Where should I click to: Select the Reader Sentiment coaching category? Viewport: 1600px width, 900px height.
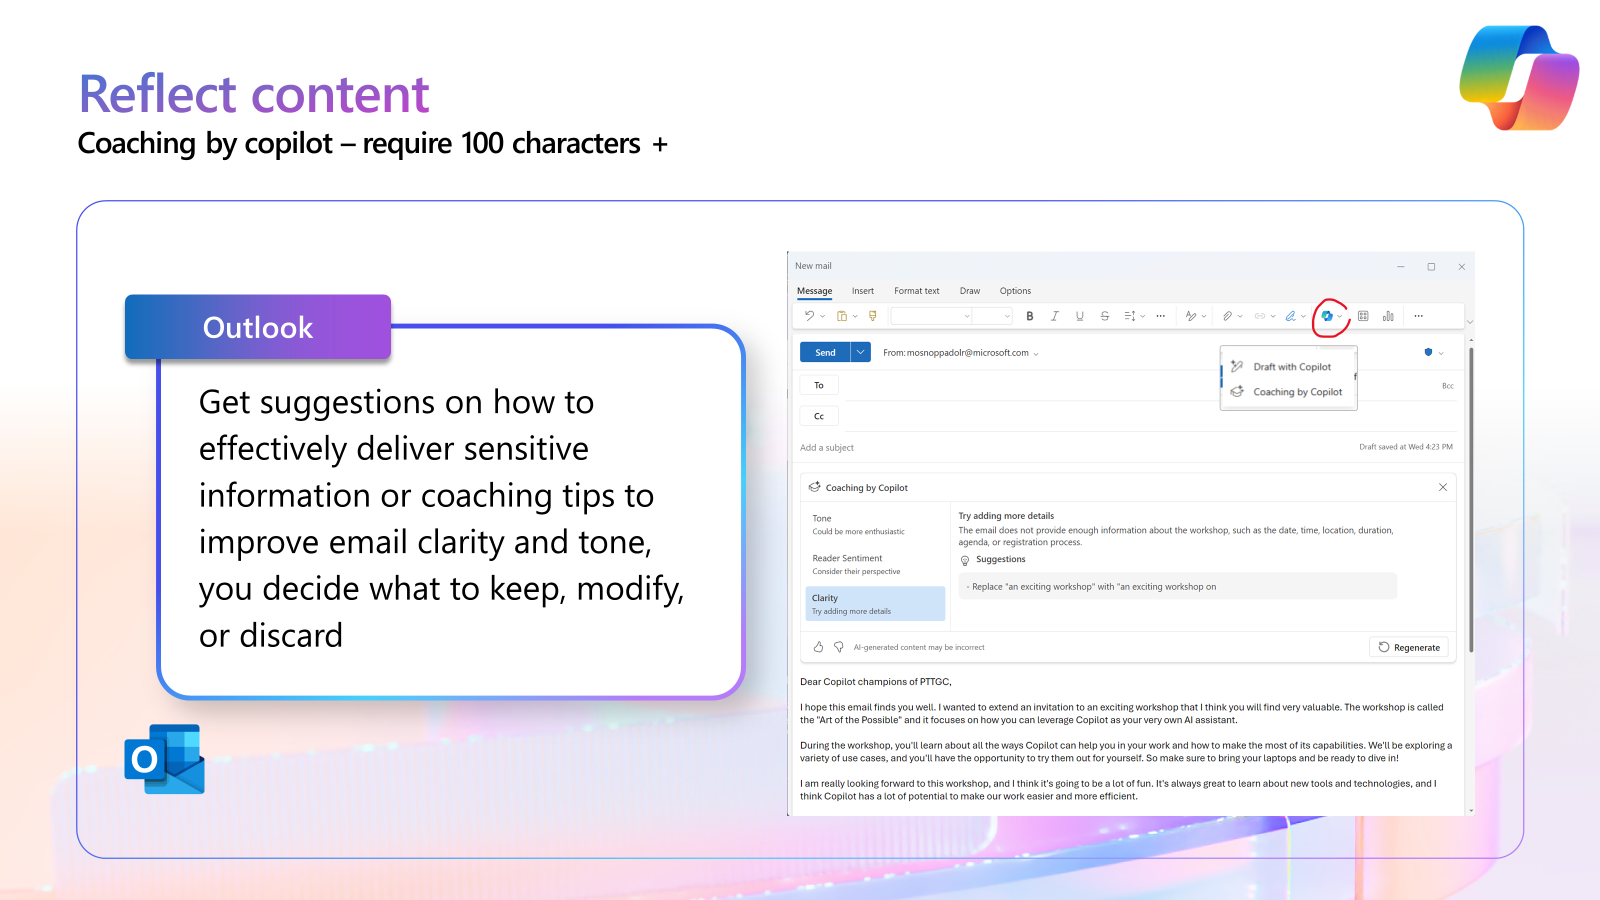coord(876,565)
